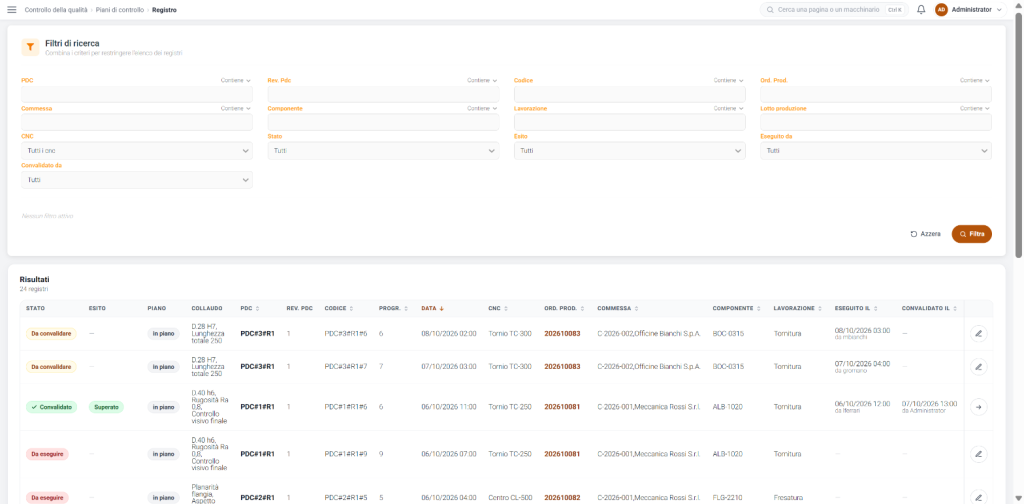Open the Eseguito da dropdown
Screen dimensions: 1024x504
pos(876,151)
